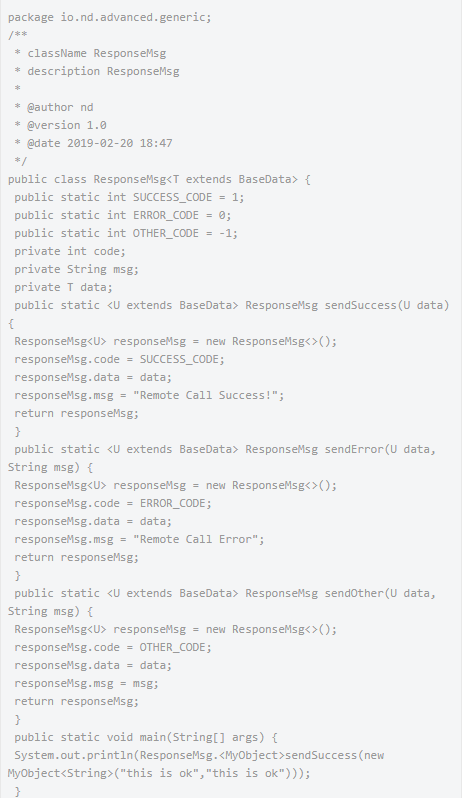This screenshot has height=798, width=464.
Task: Click the responseMsg.msg = msg line
Action: 86,683
